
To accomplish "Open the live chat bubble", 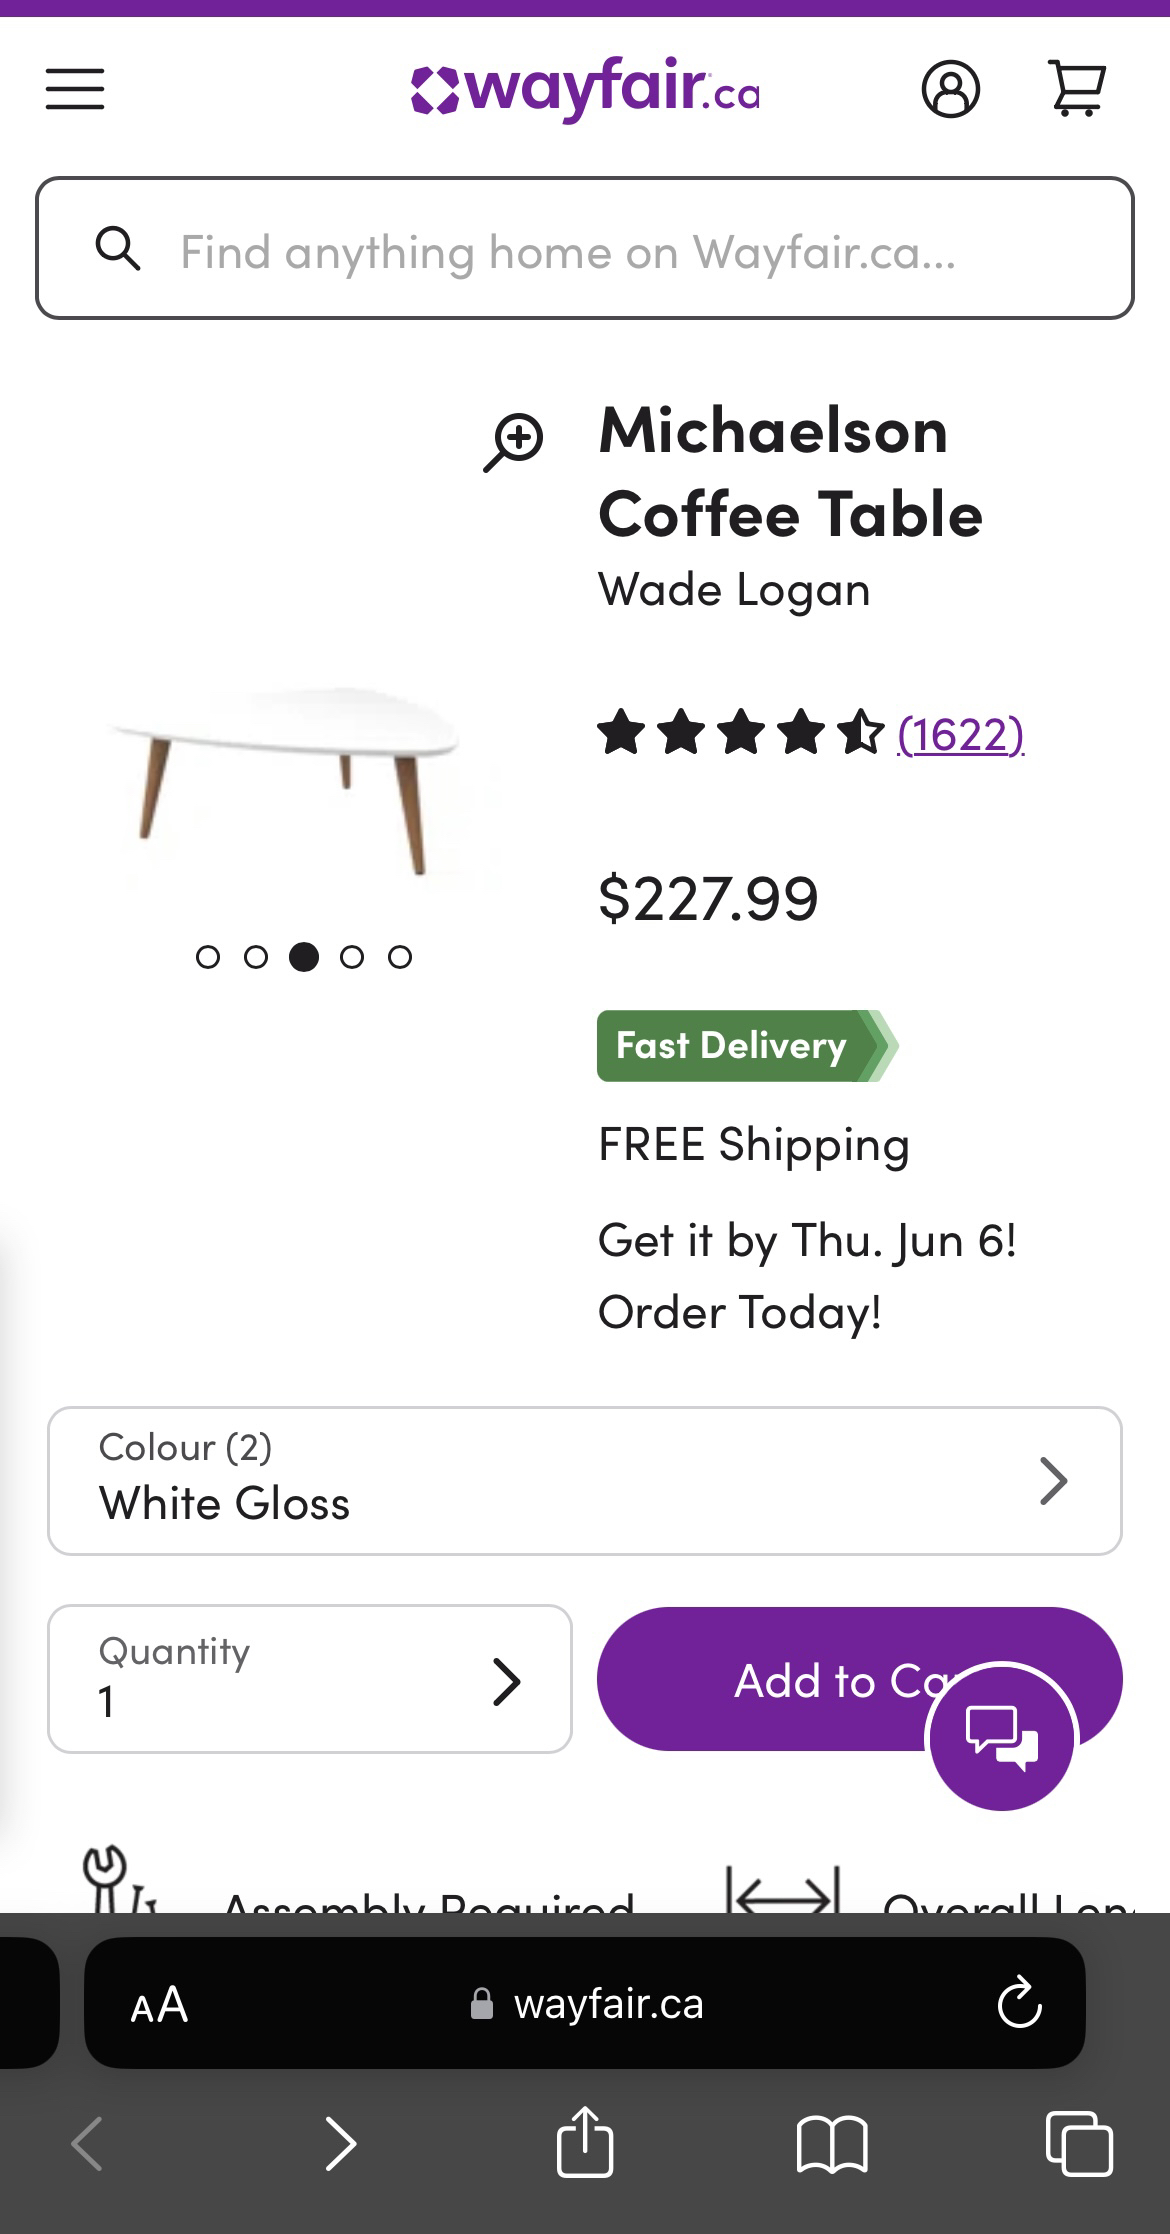I will [x=1002, y=1736].
